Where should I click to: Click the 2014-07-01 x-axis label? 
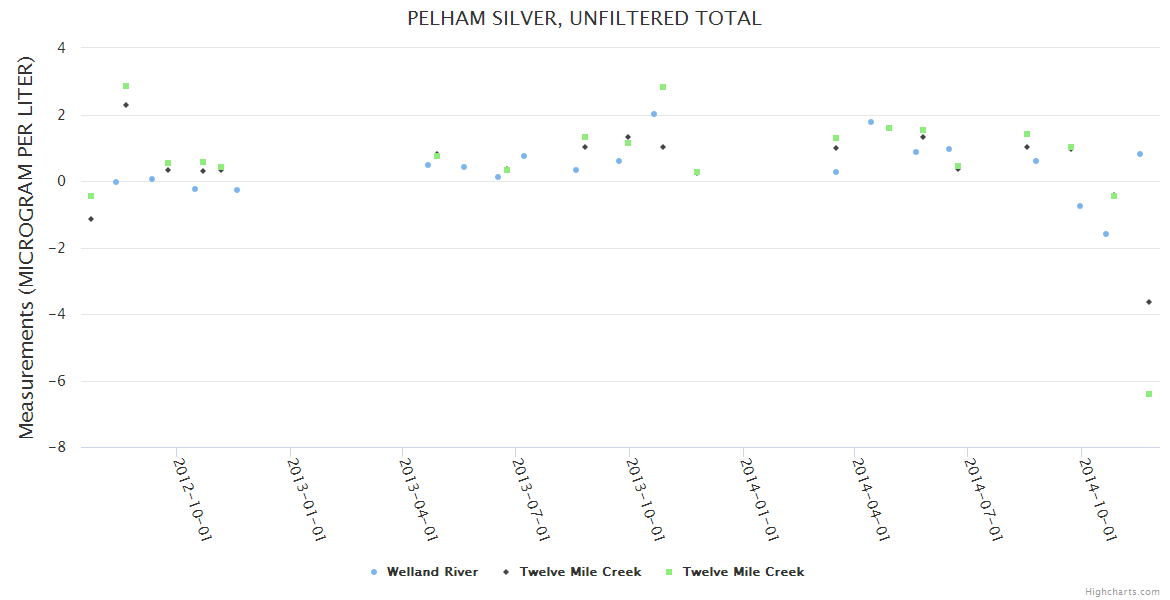pos(984,498)
